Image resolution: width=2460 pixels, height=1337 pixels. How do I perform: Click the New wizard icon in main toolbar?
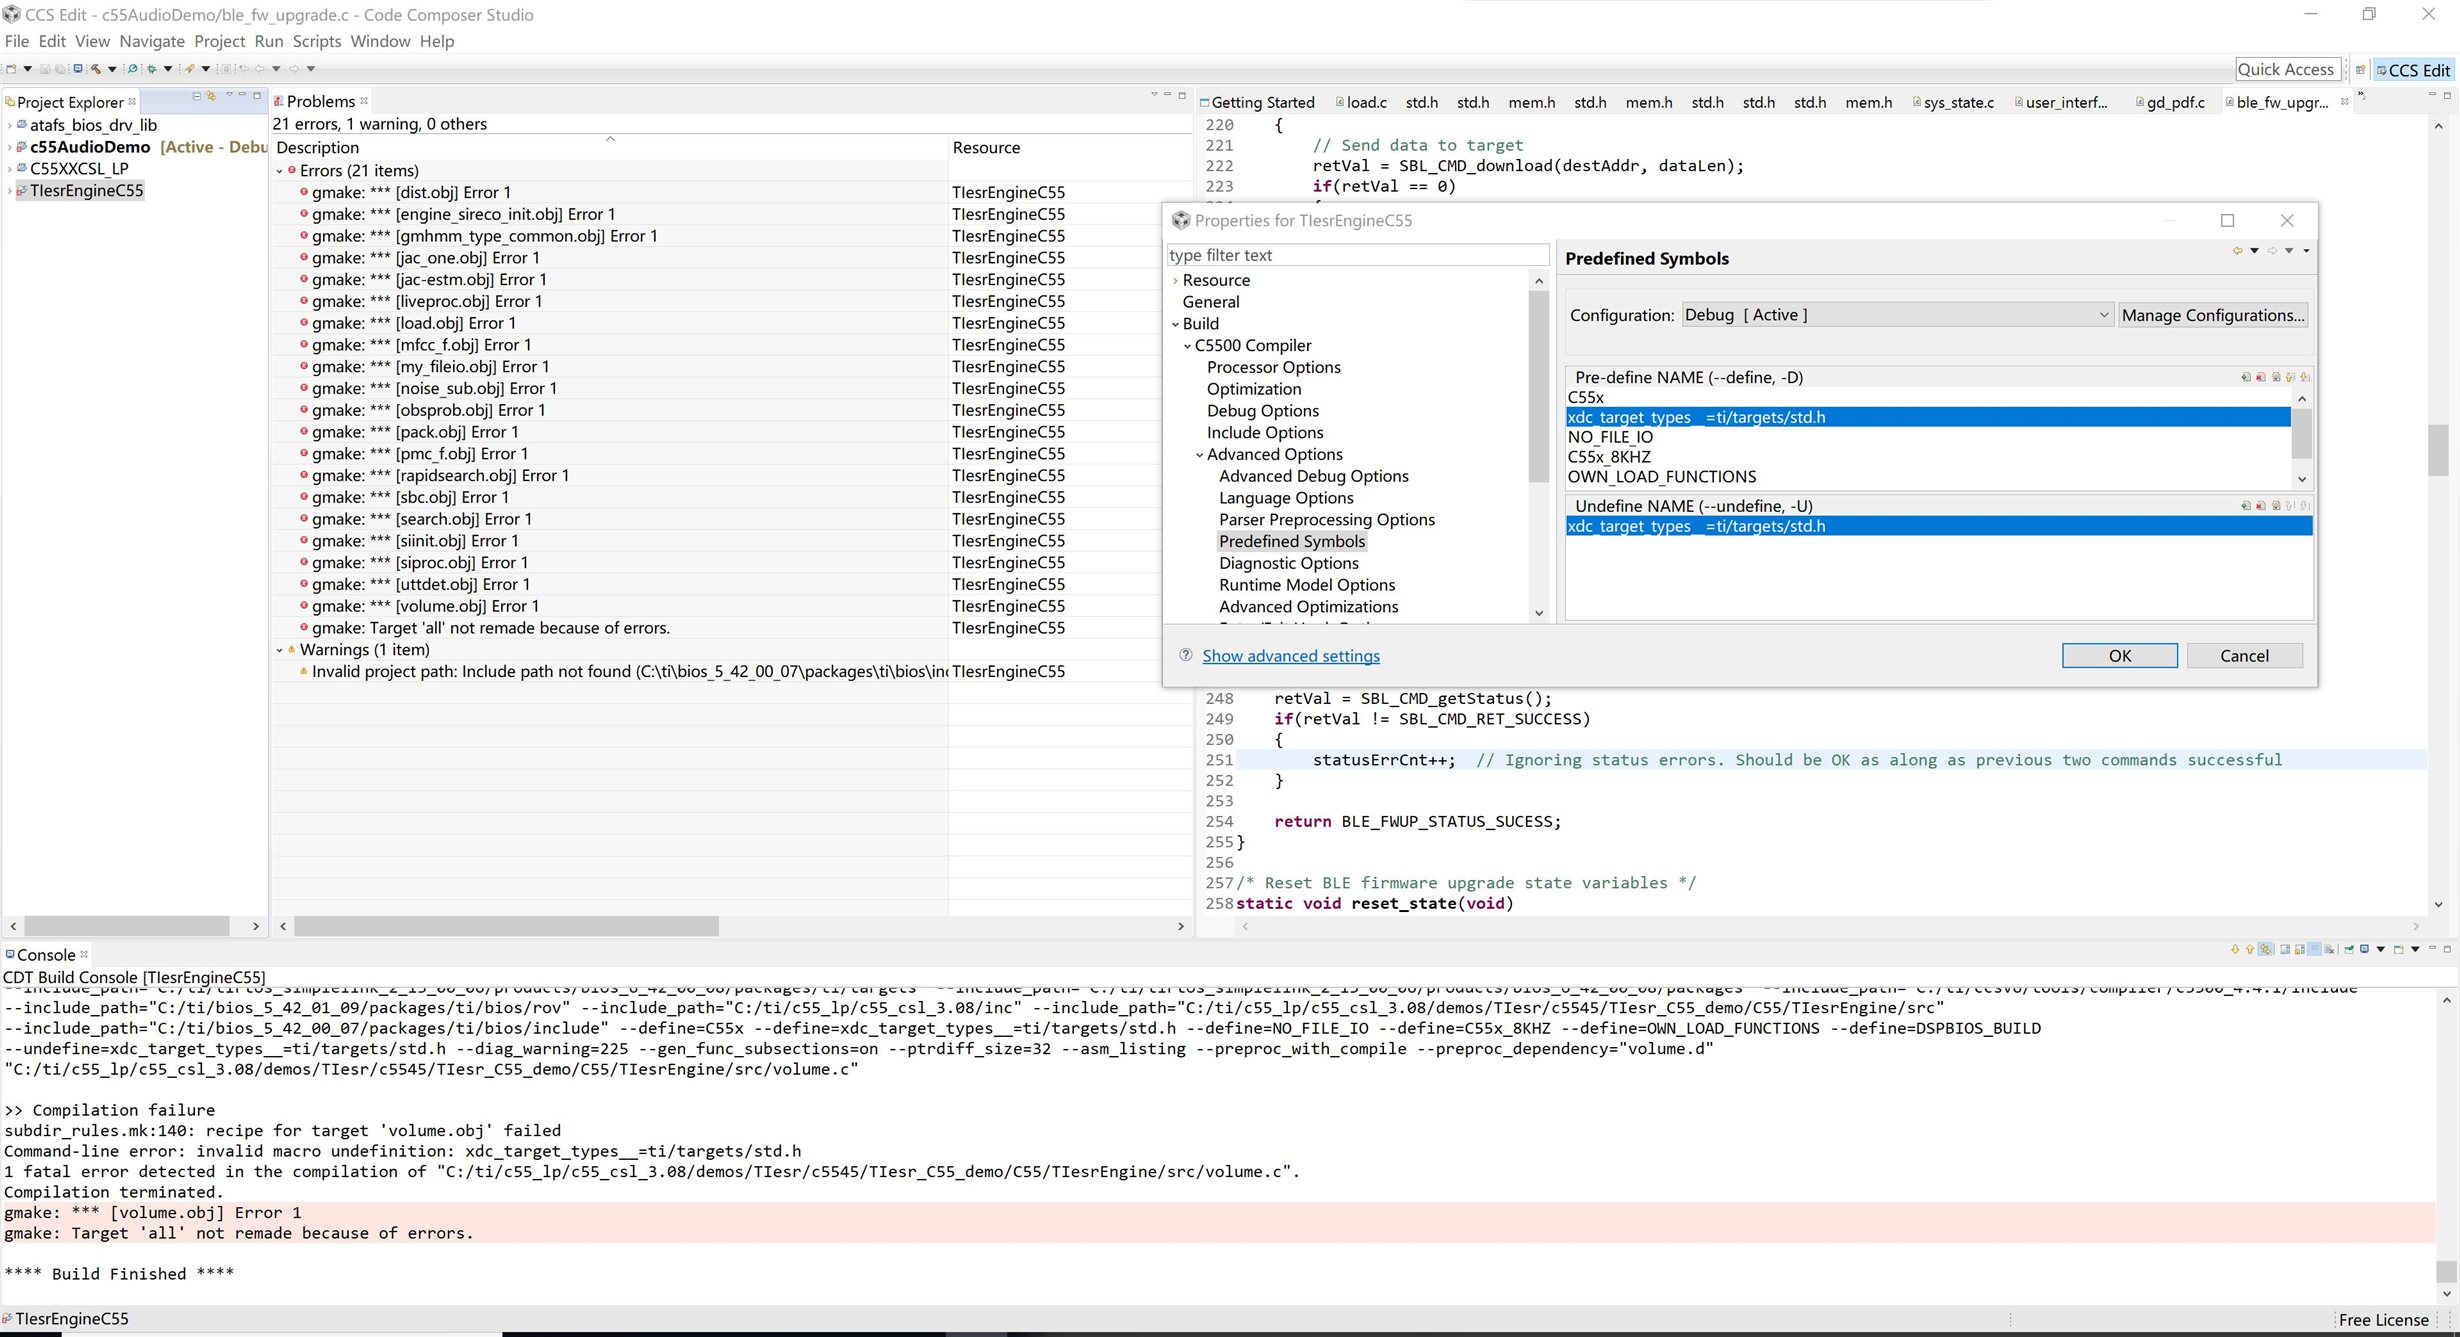point(11,69)
